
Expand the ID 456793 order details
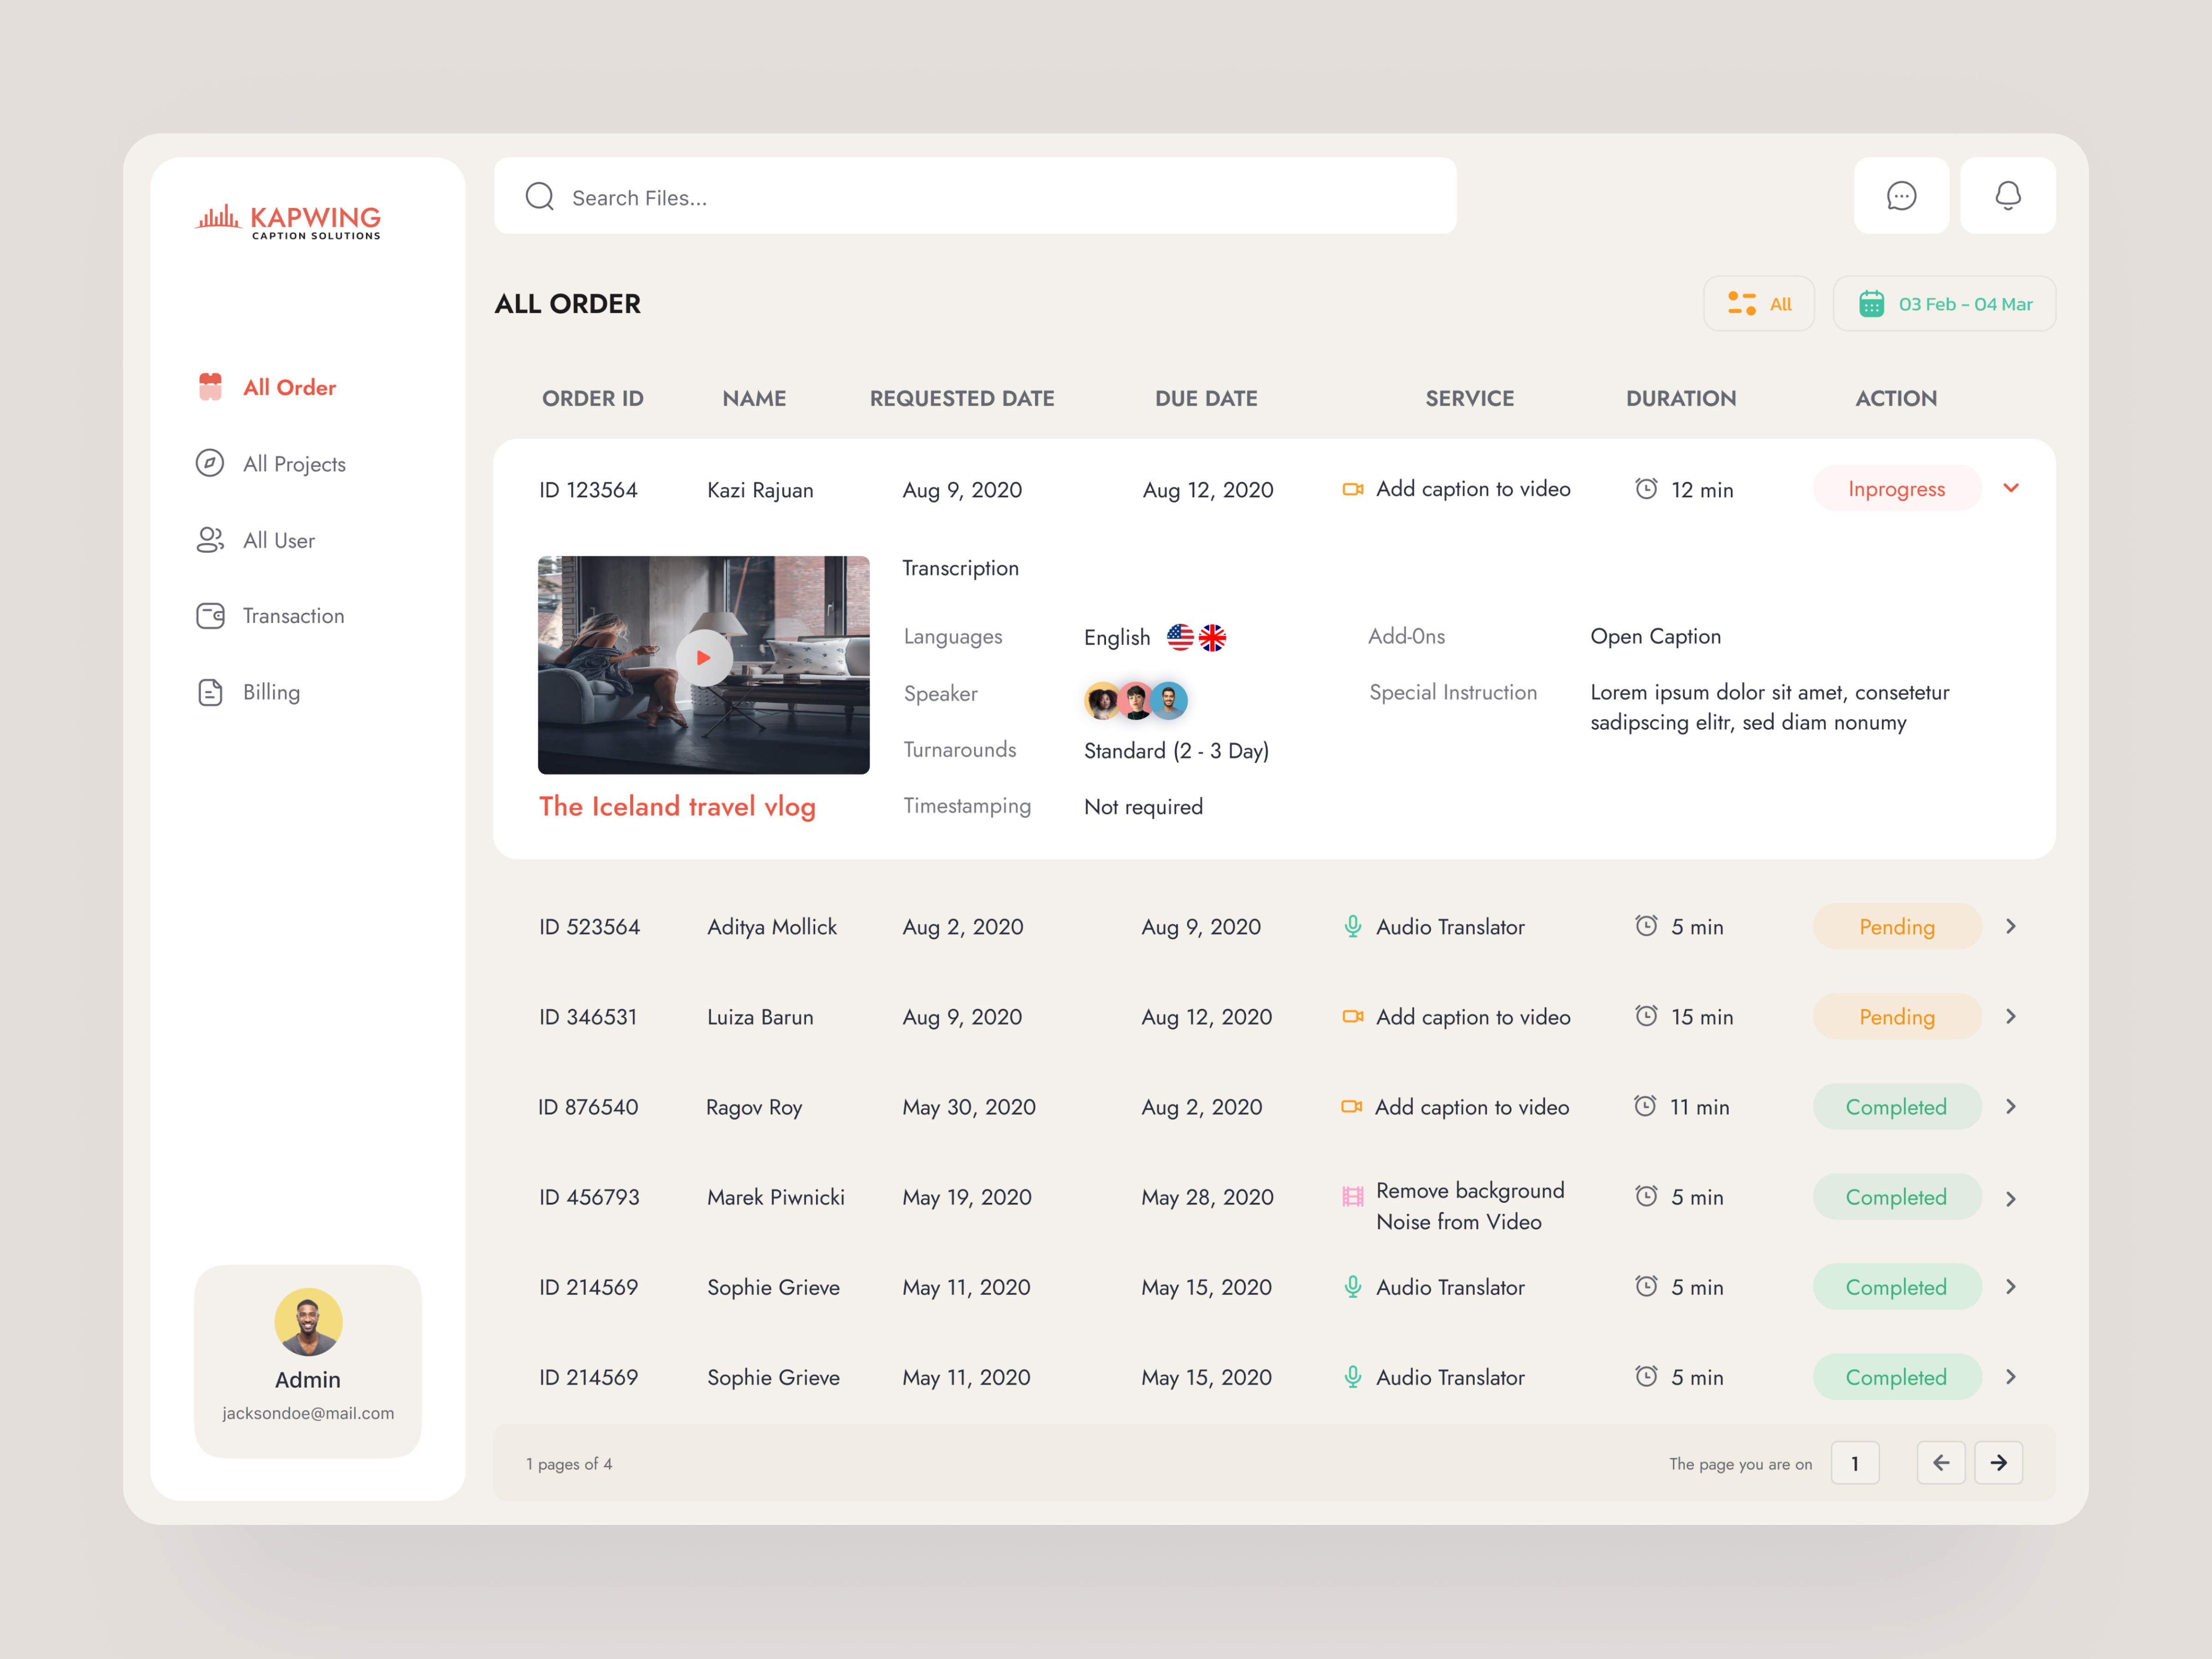[2011, 1199]
